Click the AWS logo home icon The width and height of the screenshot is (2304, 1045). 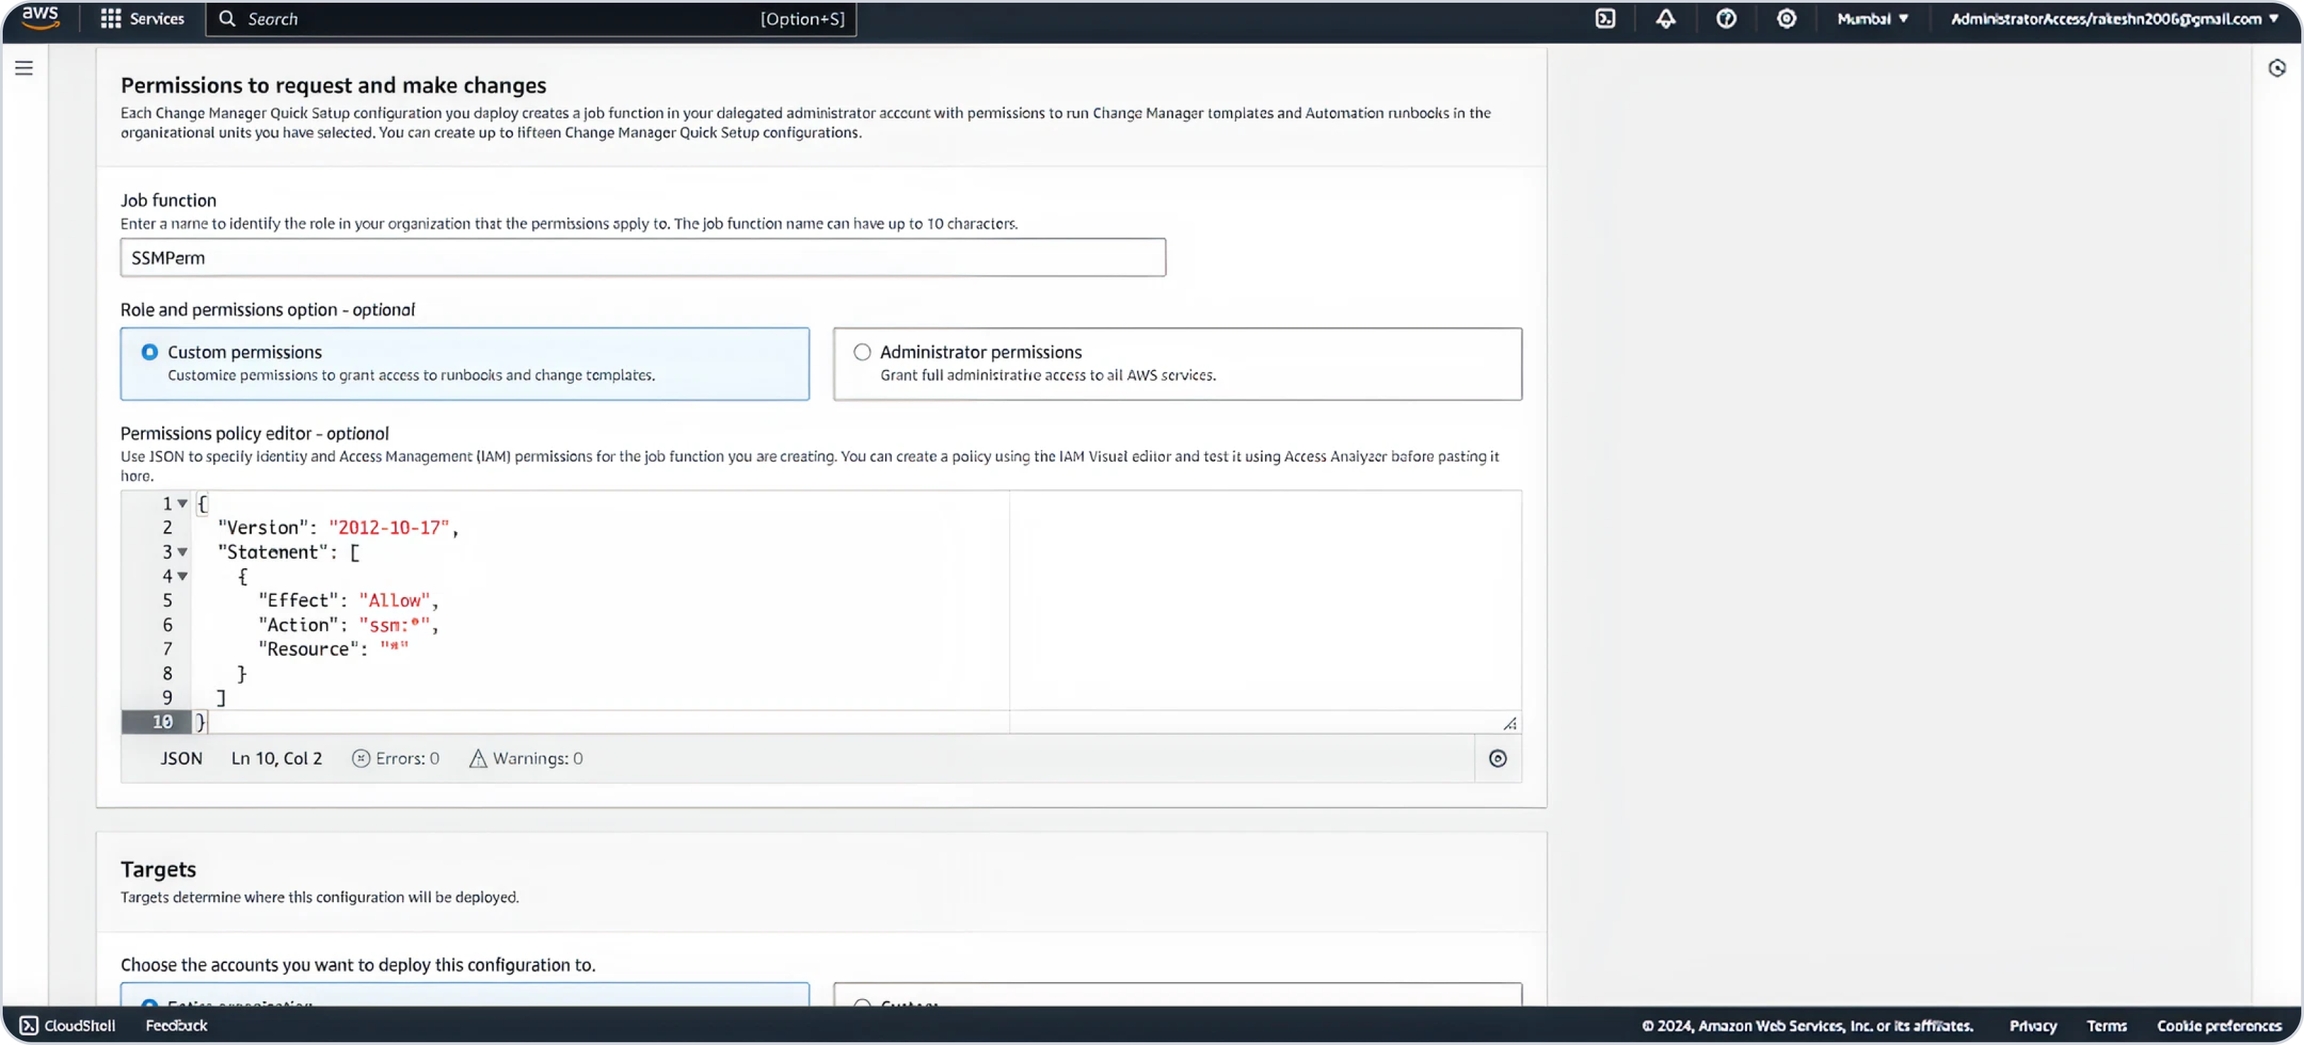click(x=40, y=18)
